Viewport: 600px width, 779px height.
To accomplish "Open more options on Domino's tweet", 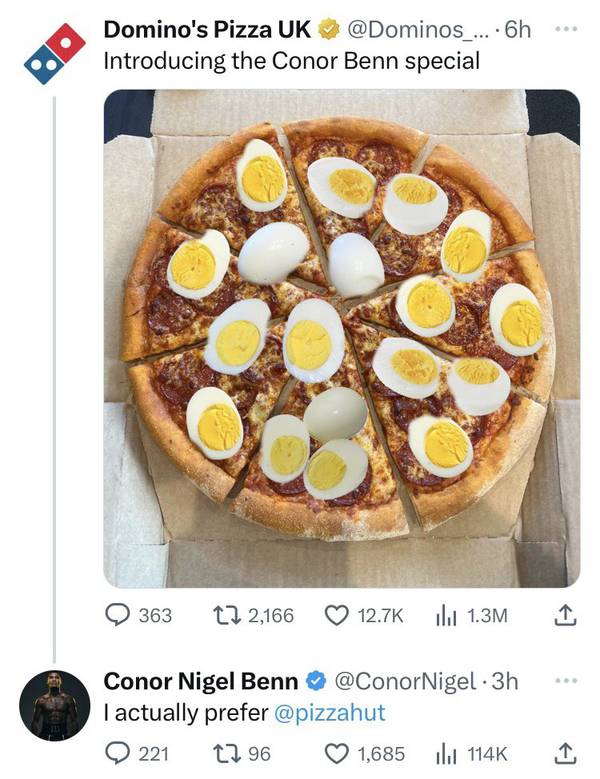I will [x=568, y=30].
